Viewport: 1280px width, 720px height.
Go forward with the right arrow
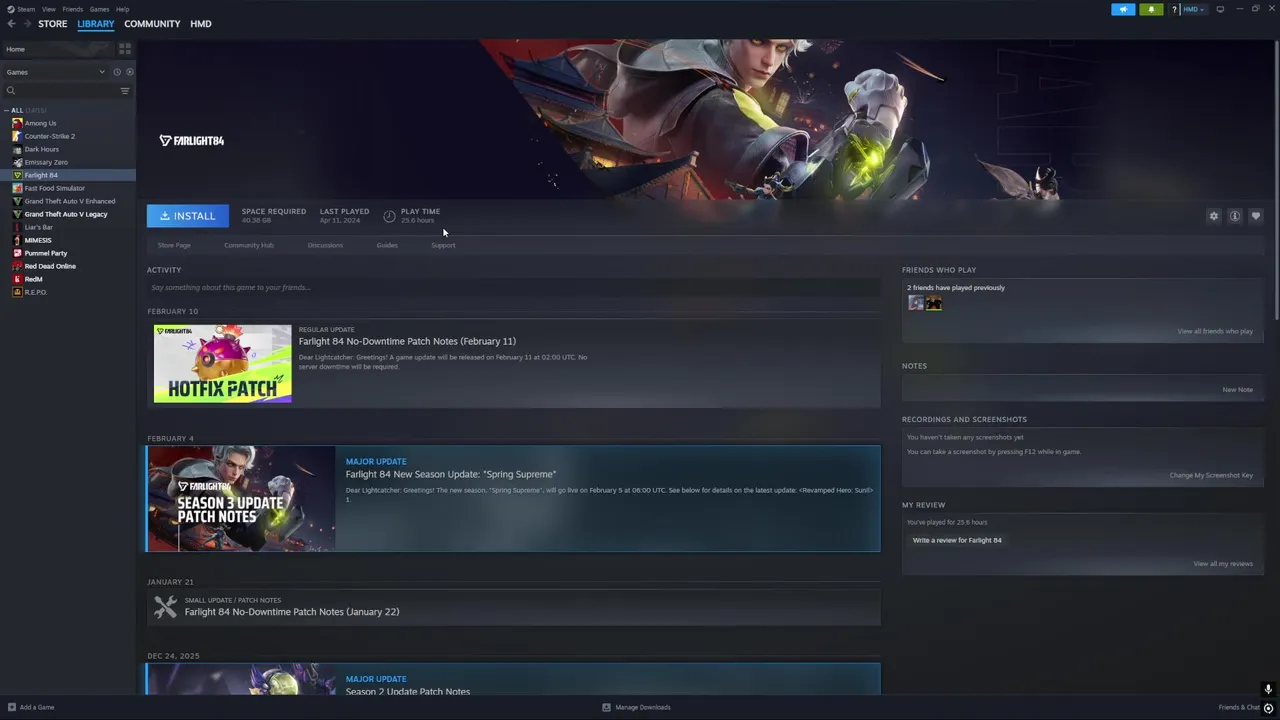[27, 24]
